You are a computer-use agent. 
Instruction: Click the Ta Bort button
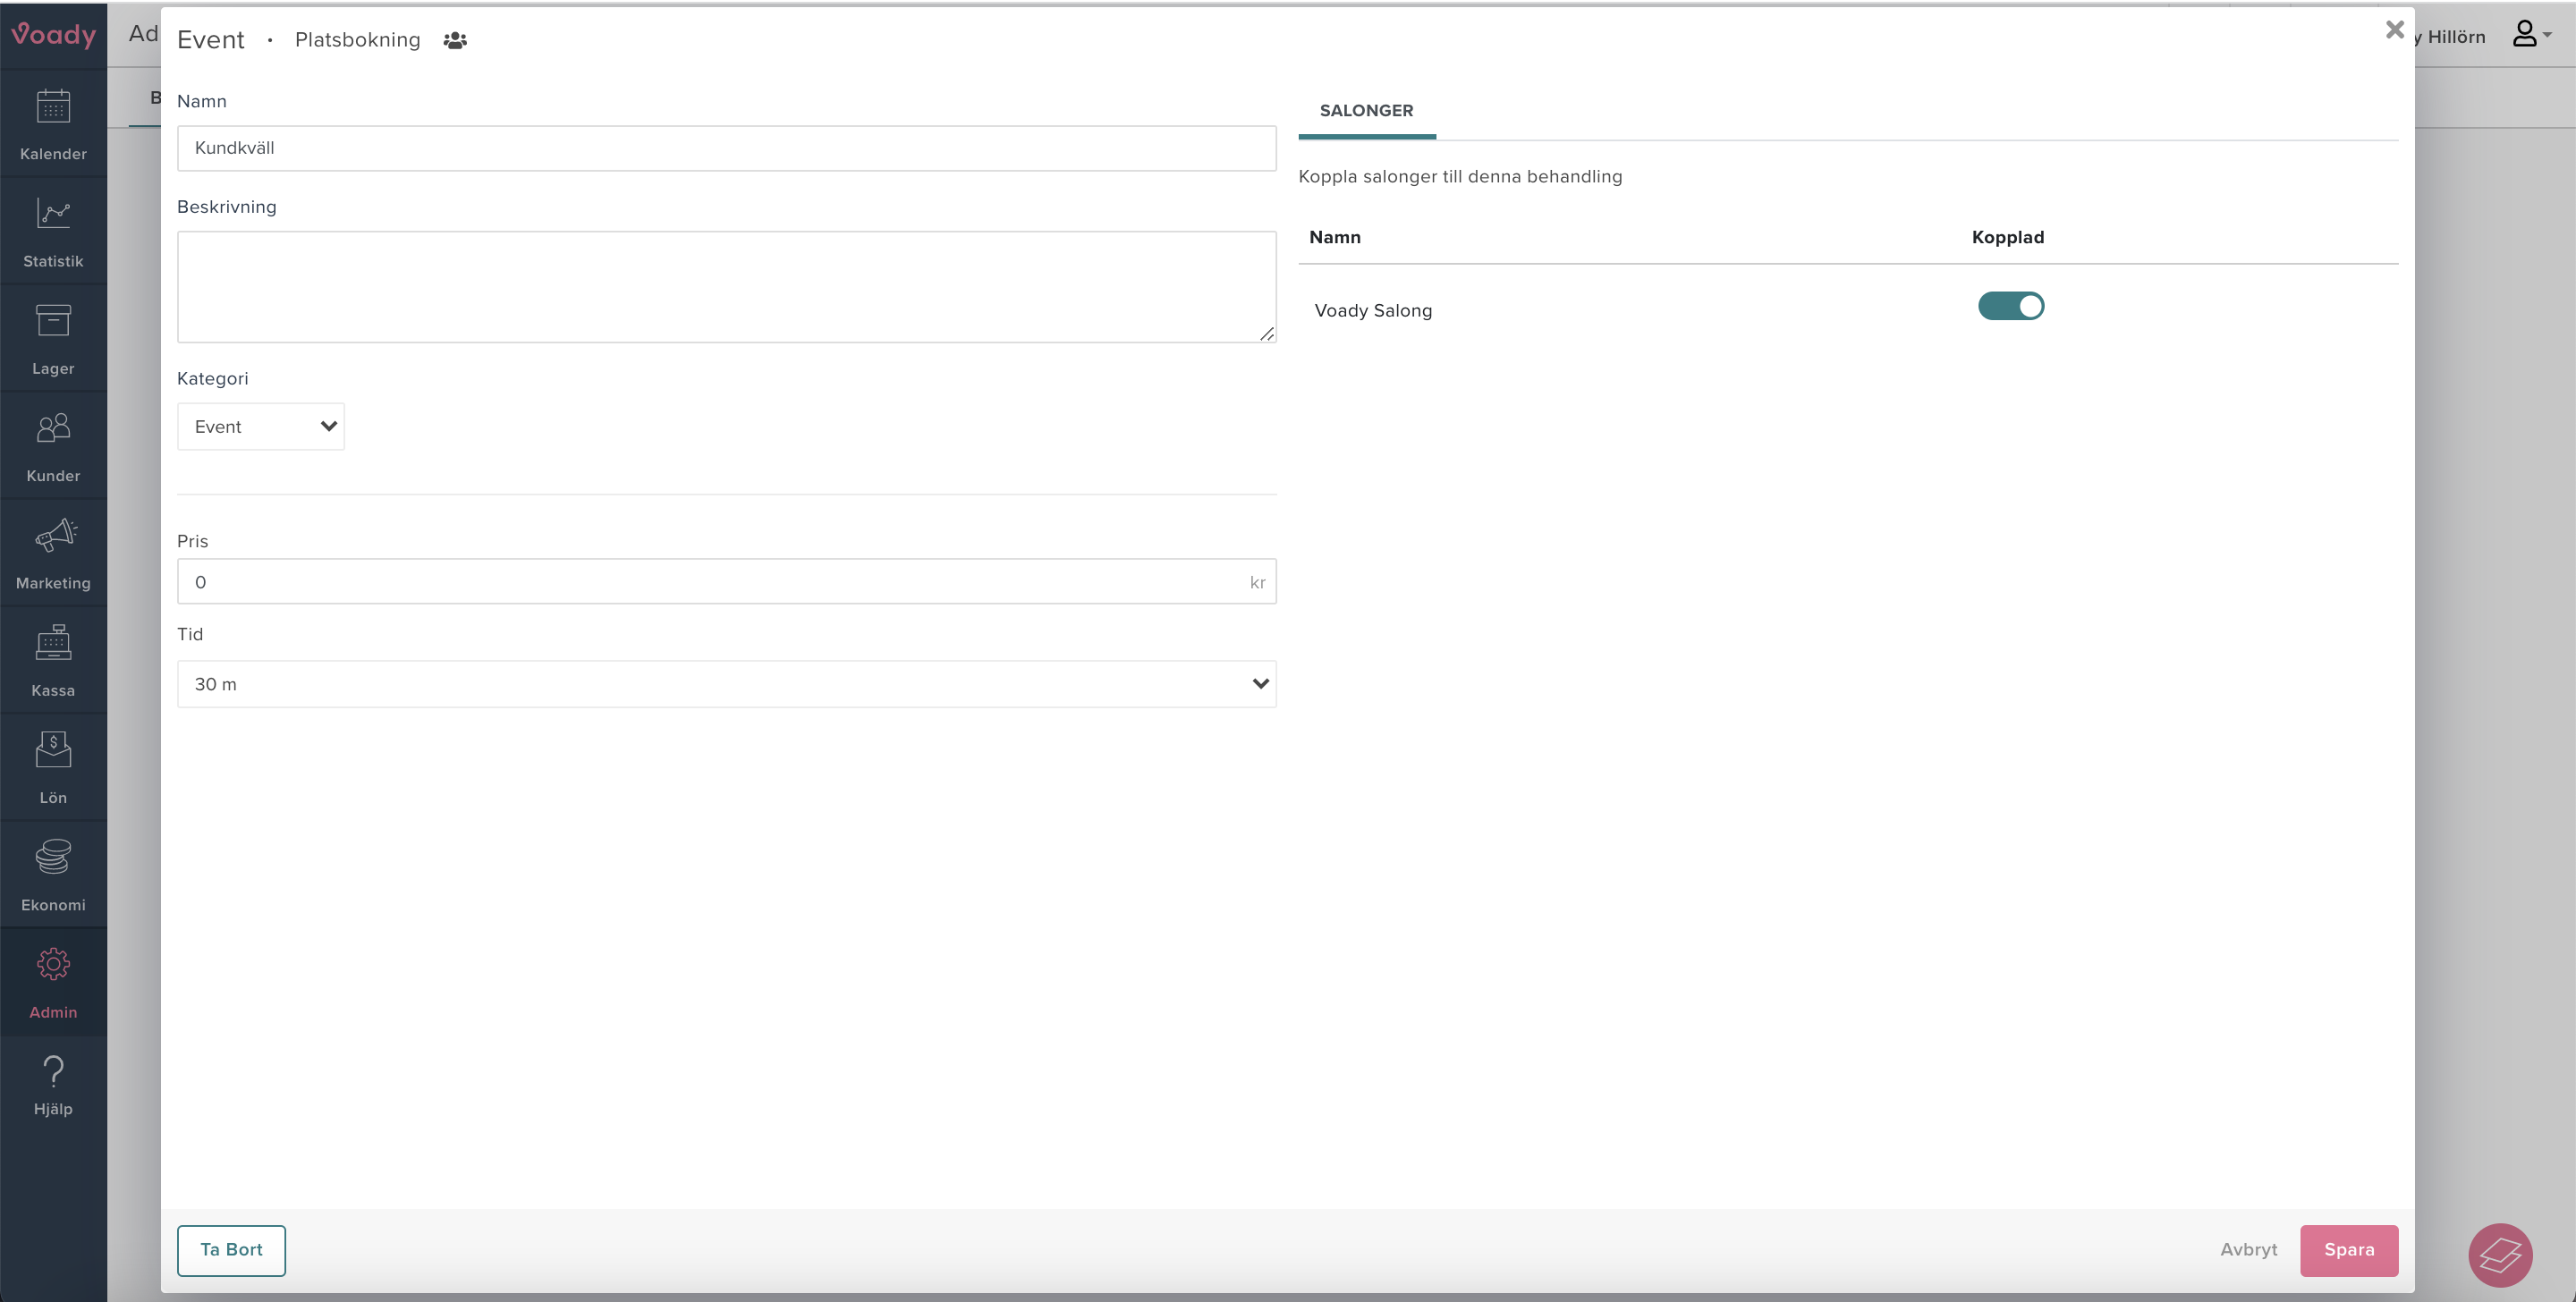(x=231, y=1250)
